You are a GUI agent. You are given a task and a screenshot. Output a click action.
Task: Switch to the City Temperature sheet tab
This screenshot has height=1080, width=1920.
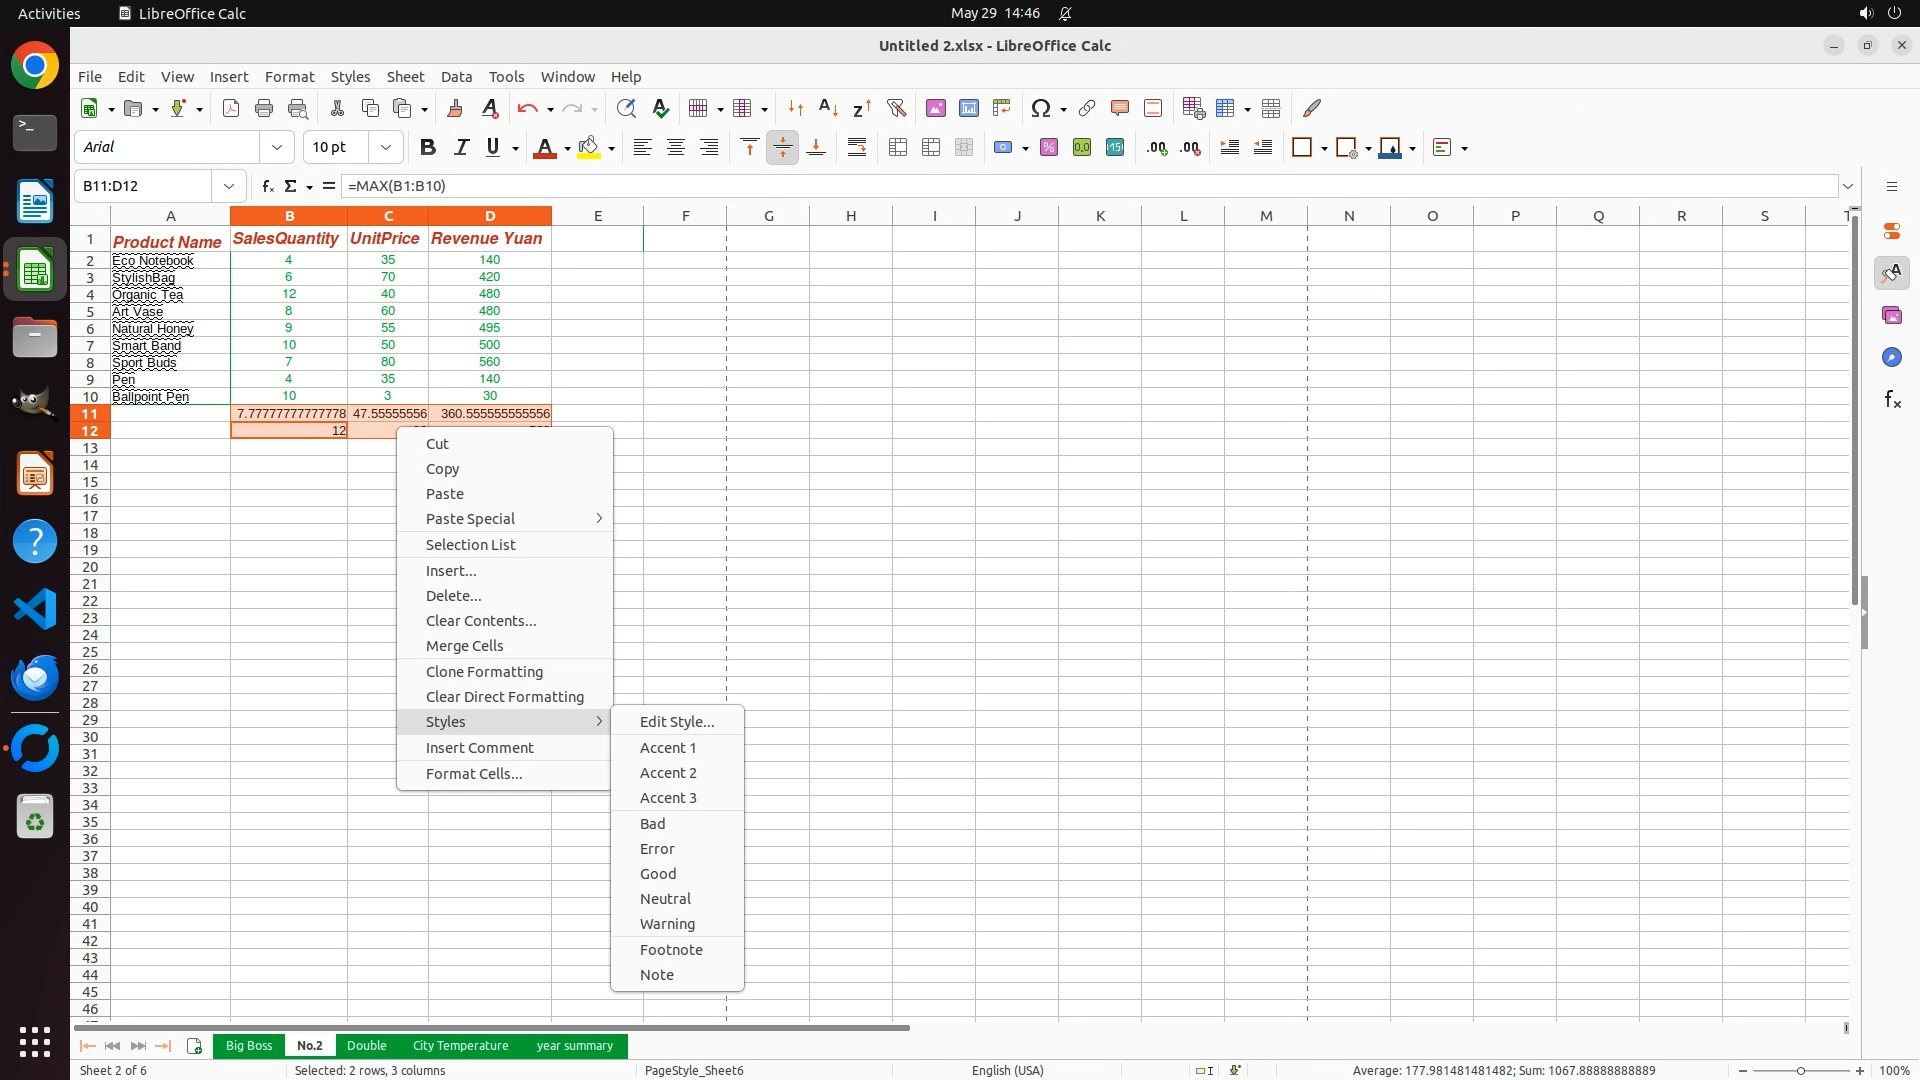460,1046
